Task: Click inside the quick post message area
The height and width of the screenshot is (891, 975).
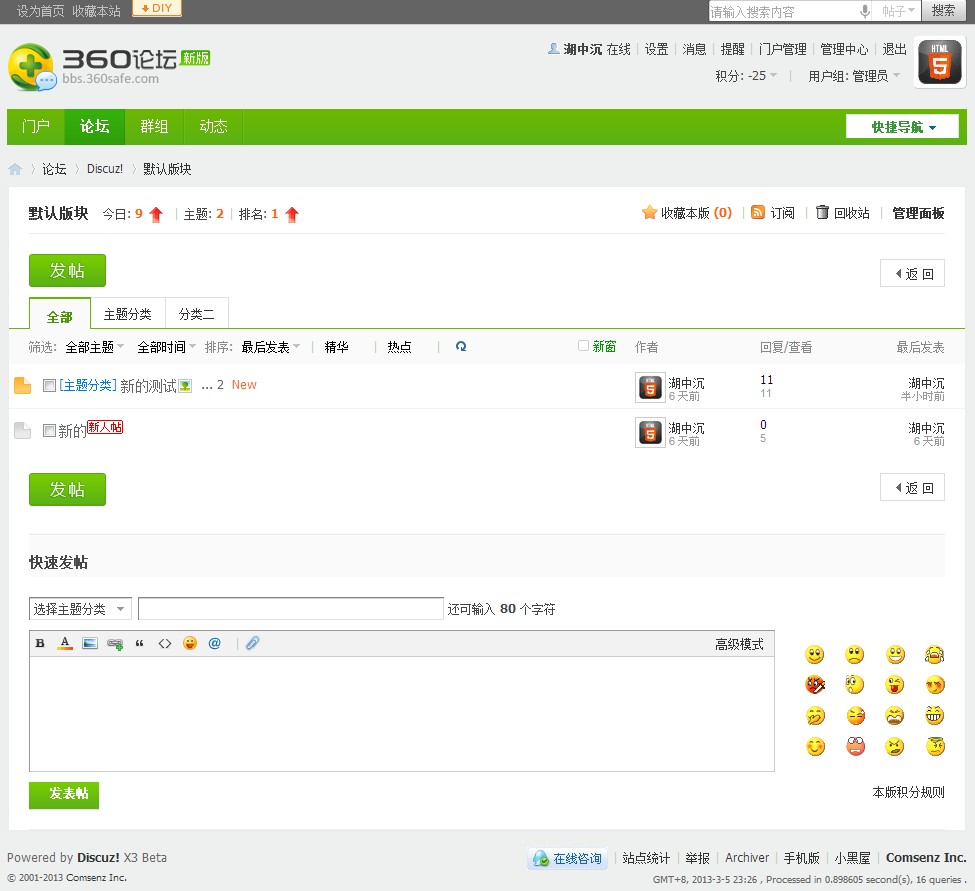Action: (402, 714)
